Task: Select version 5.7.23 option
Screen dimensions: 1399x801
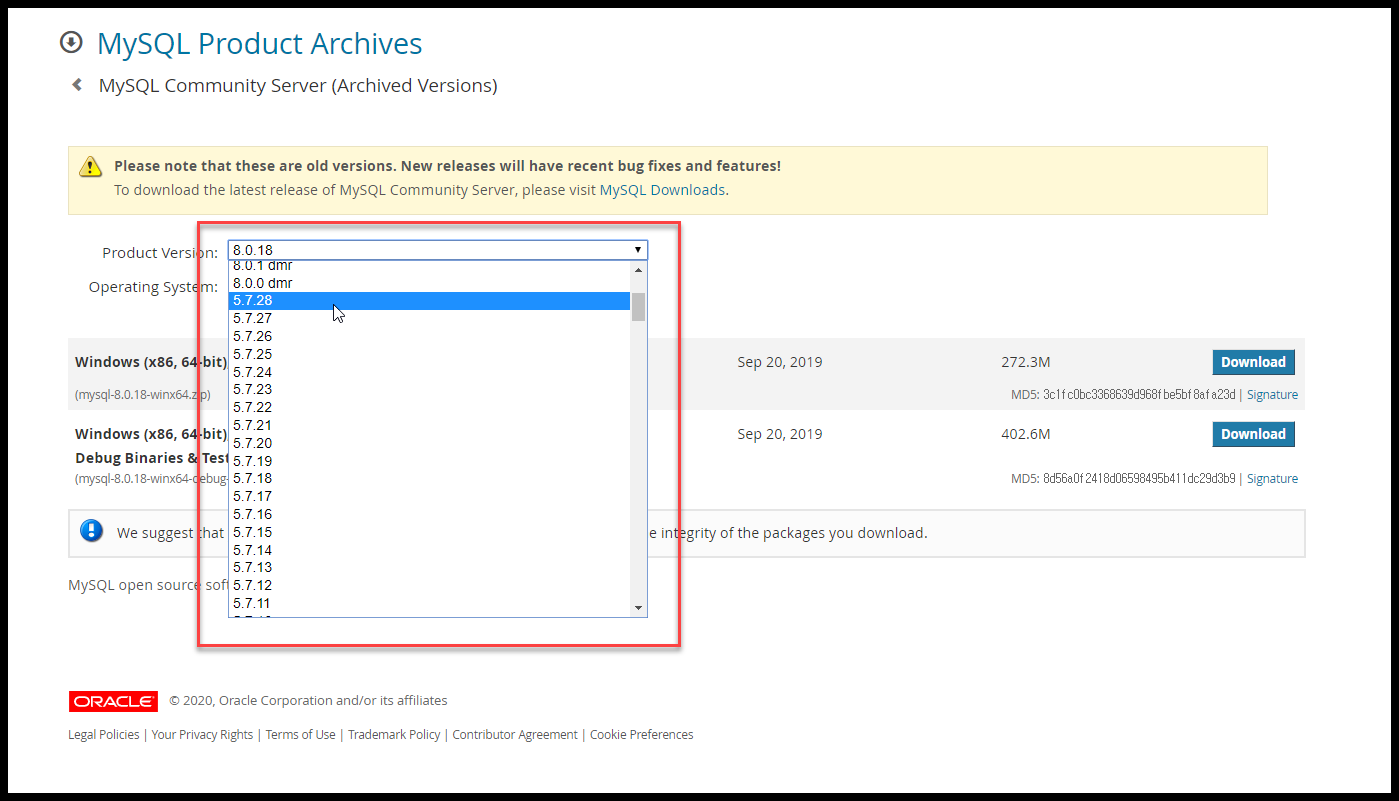Action: [x=429, y=389]
